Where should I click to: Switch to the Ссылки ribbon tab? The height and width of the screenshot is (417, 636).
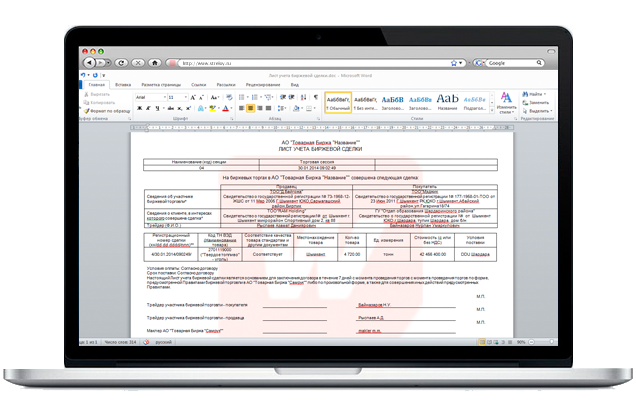199,85
